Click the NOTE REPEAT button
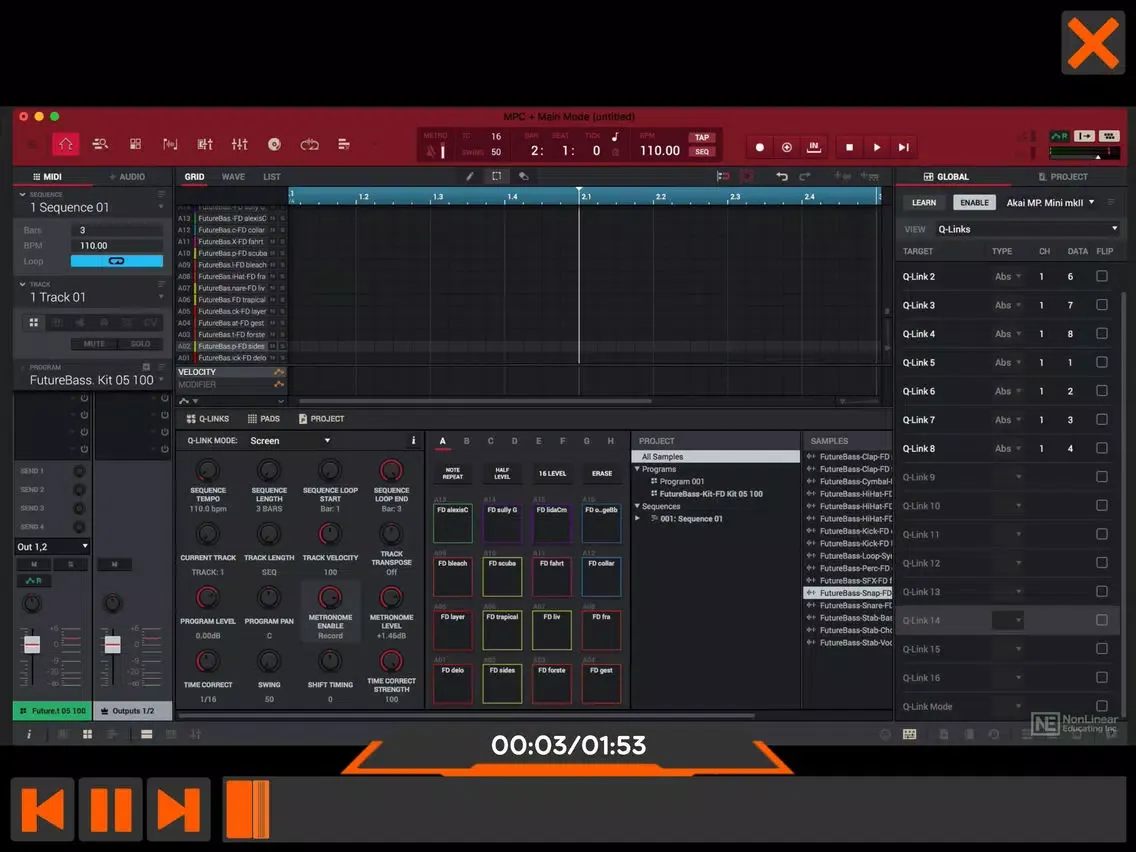 pos(453,473)
